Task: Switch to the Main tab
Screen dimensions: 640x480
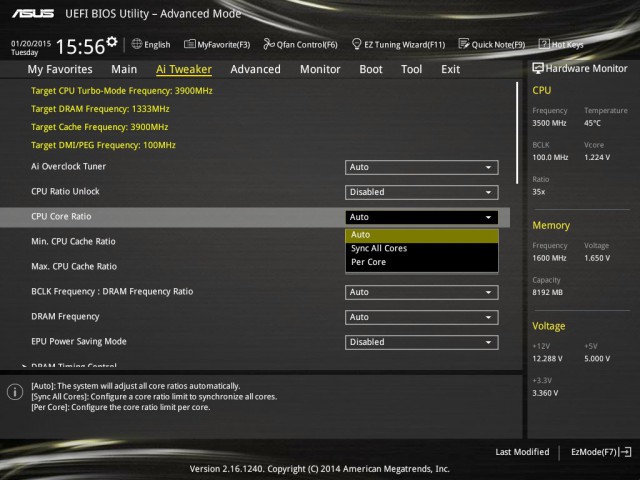Action: coord(124,69)
